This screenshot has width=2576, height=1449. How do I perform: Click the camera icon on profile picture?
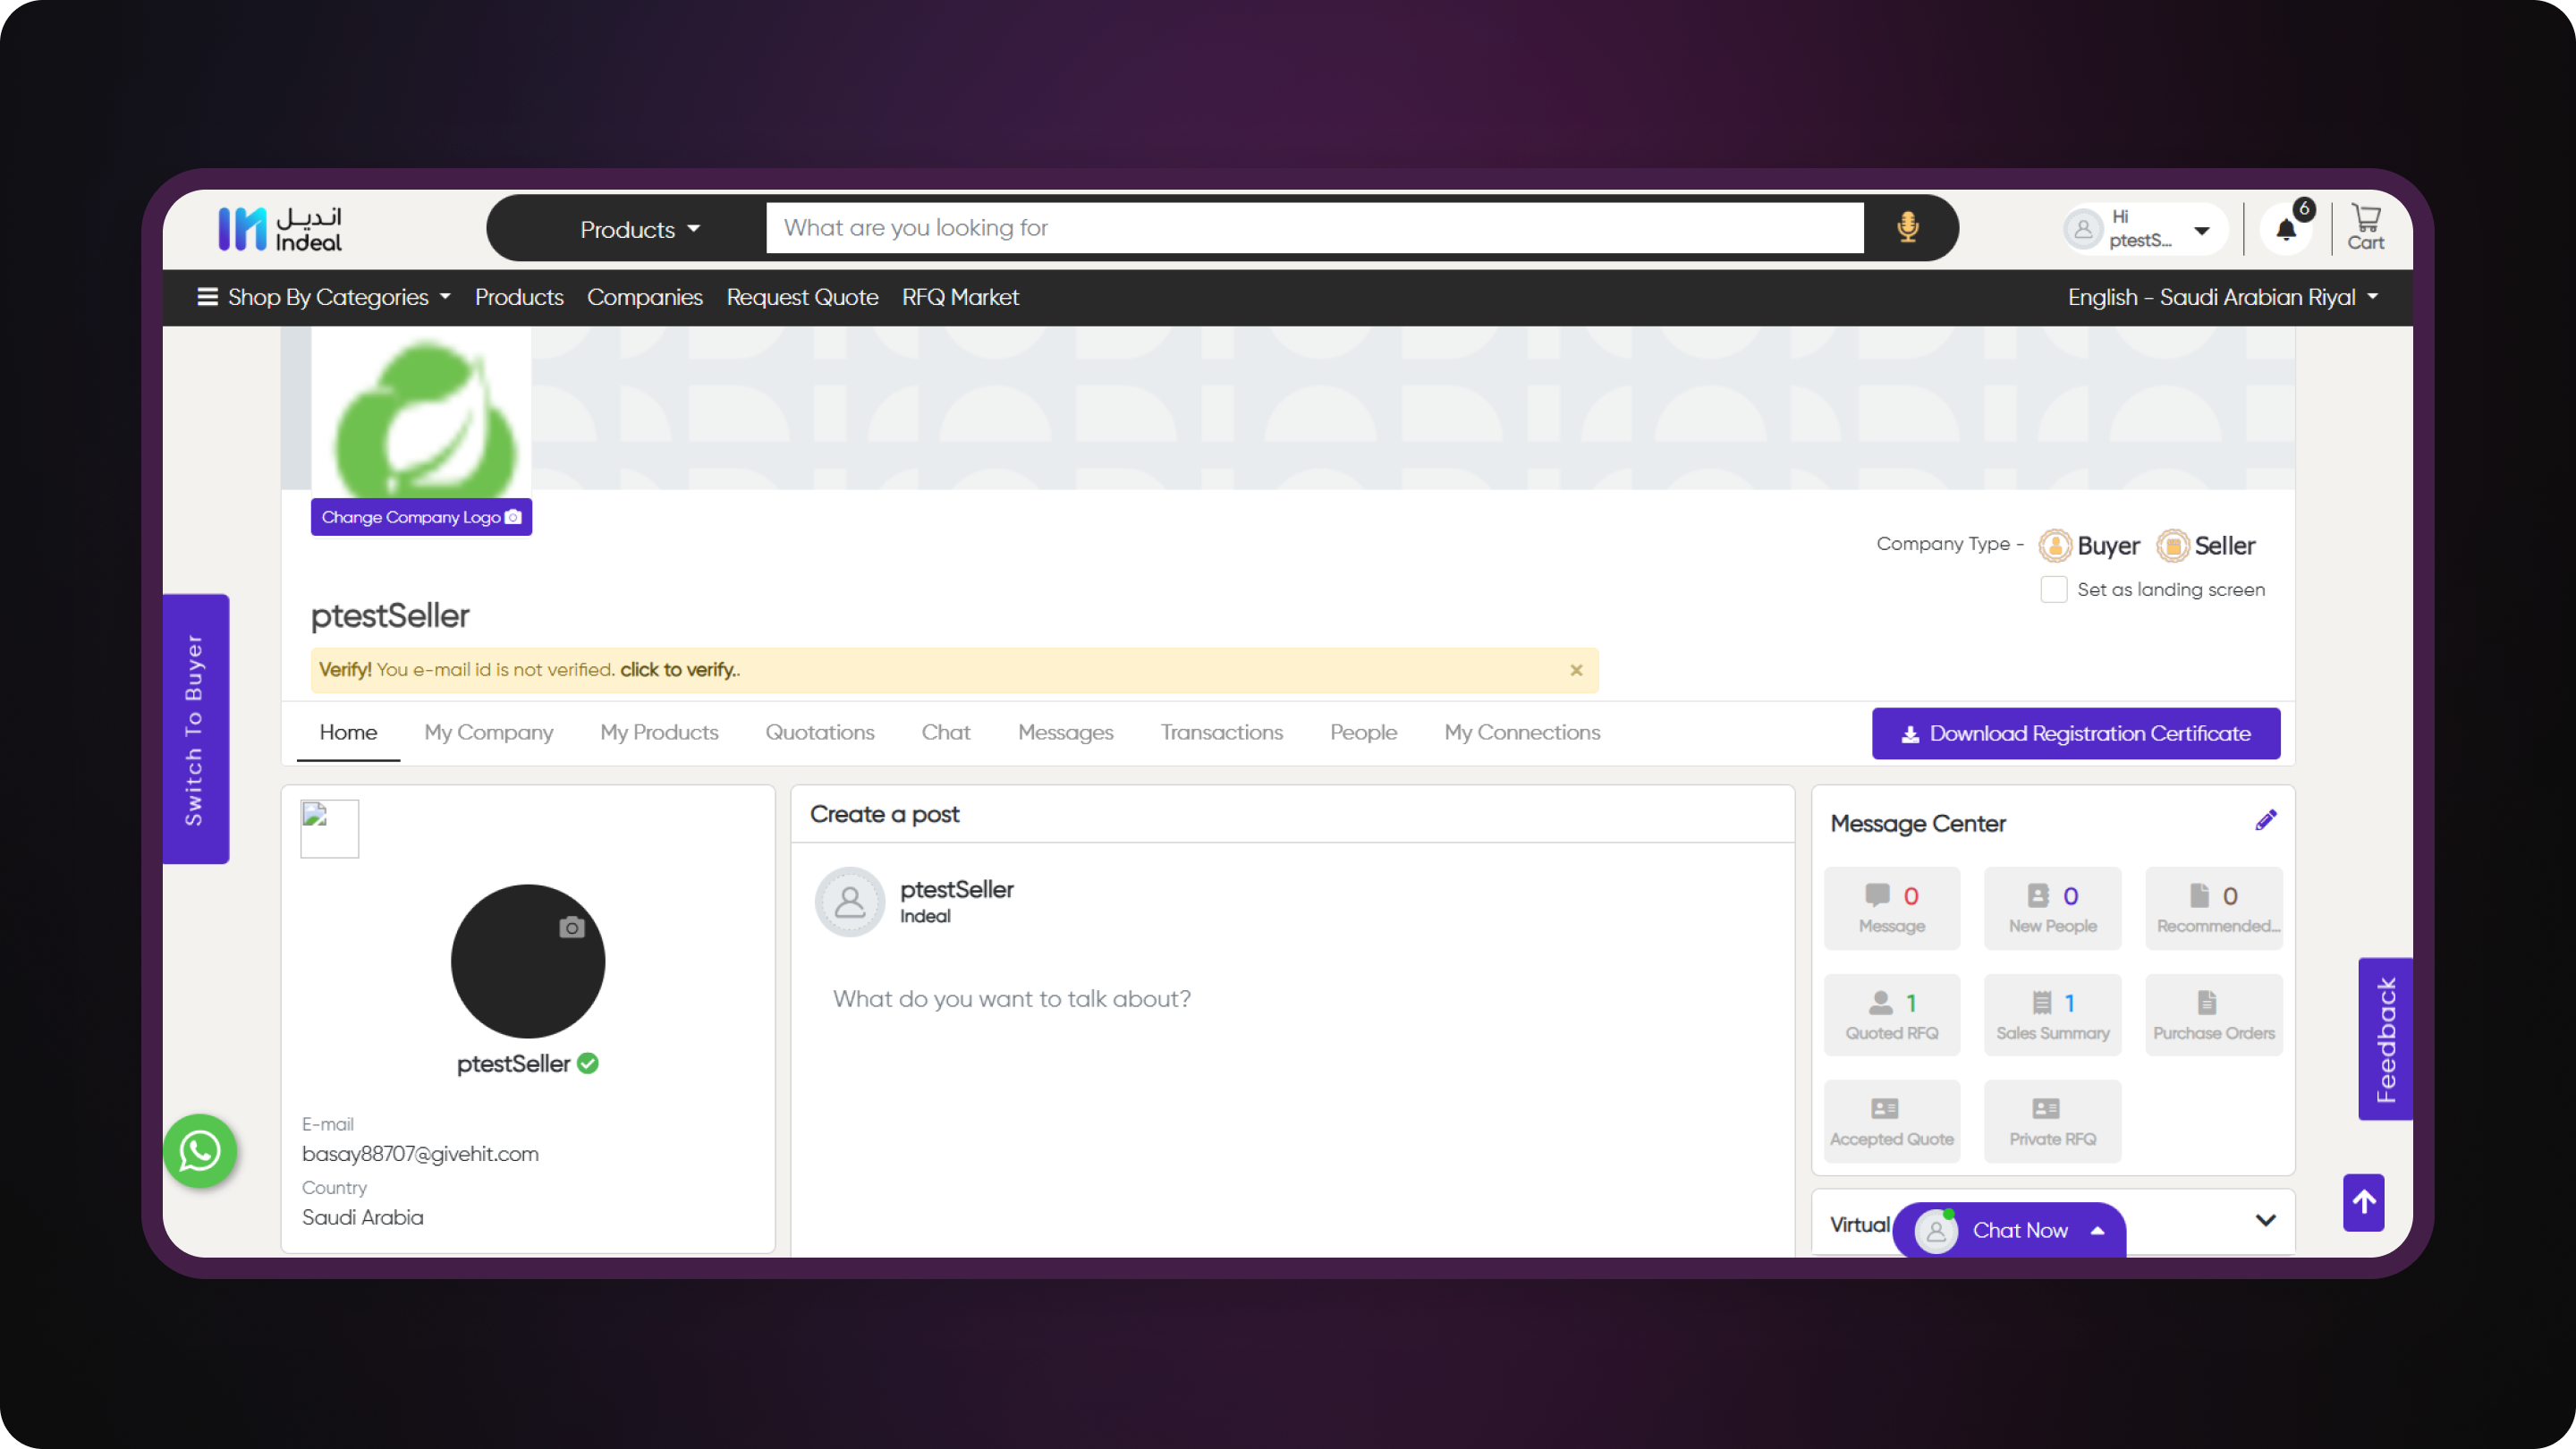571,928
